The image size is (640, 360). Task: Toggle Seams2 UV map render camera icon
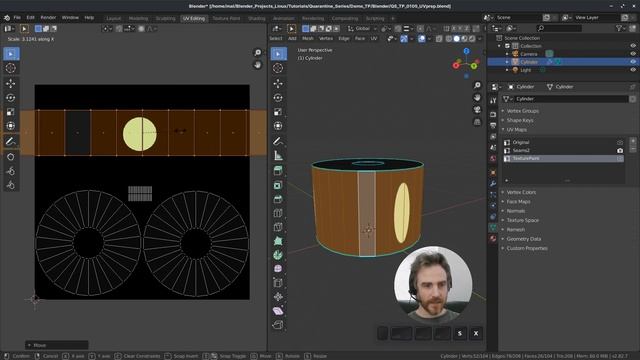620,151
